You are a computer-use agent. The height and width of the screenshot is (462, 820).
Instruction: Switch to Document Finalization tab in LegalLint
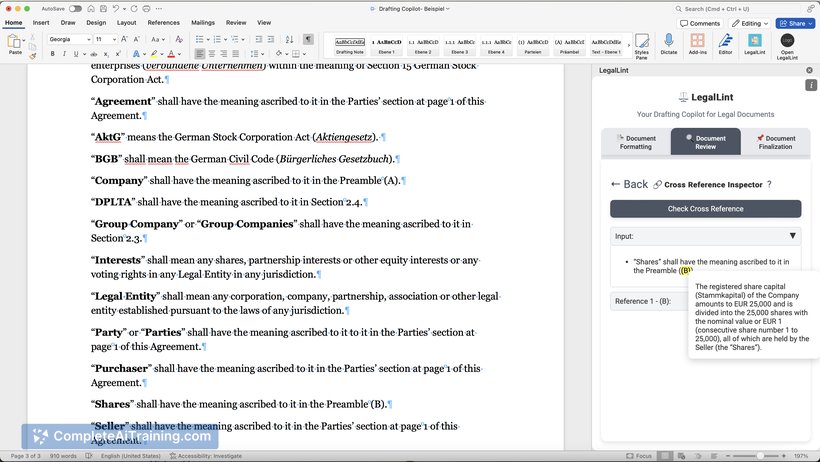pos(776,142)
